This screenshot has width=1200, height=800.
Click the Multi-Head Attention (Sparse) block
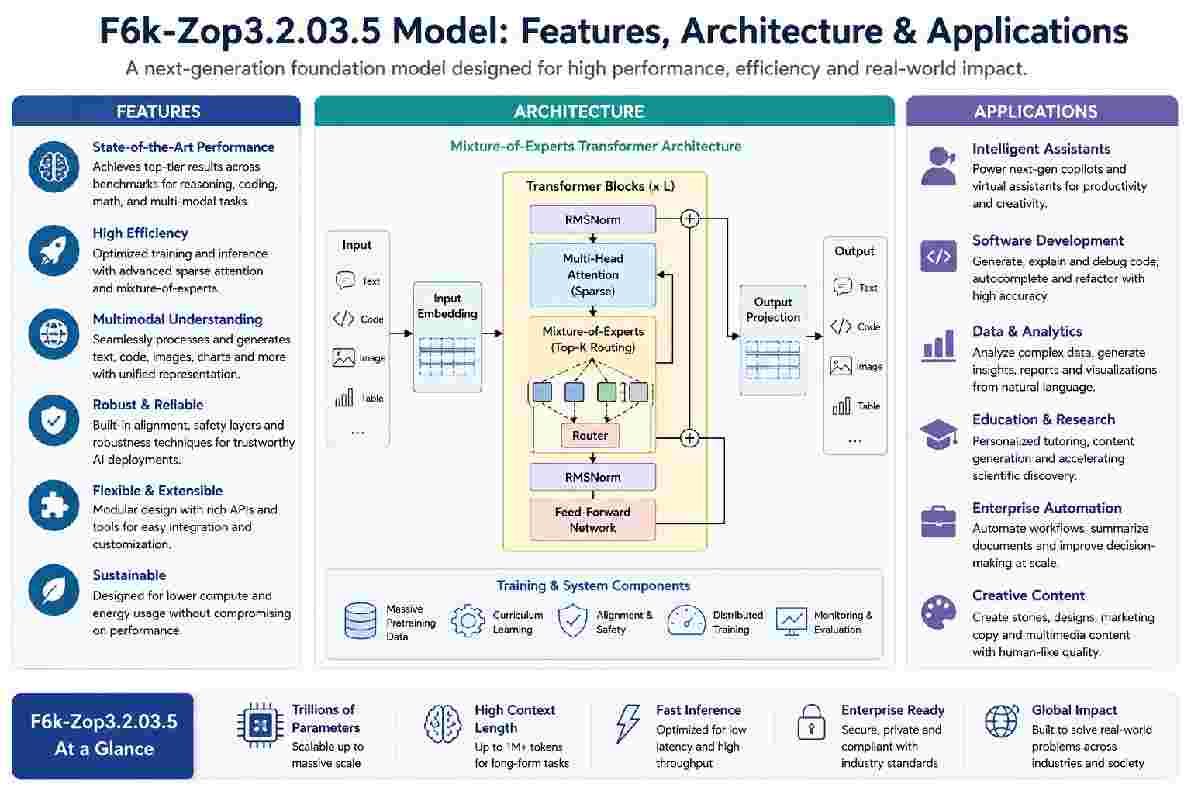592,274
